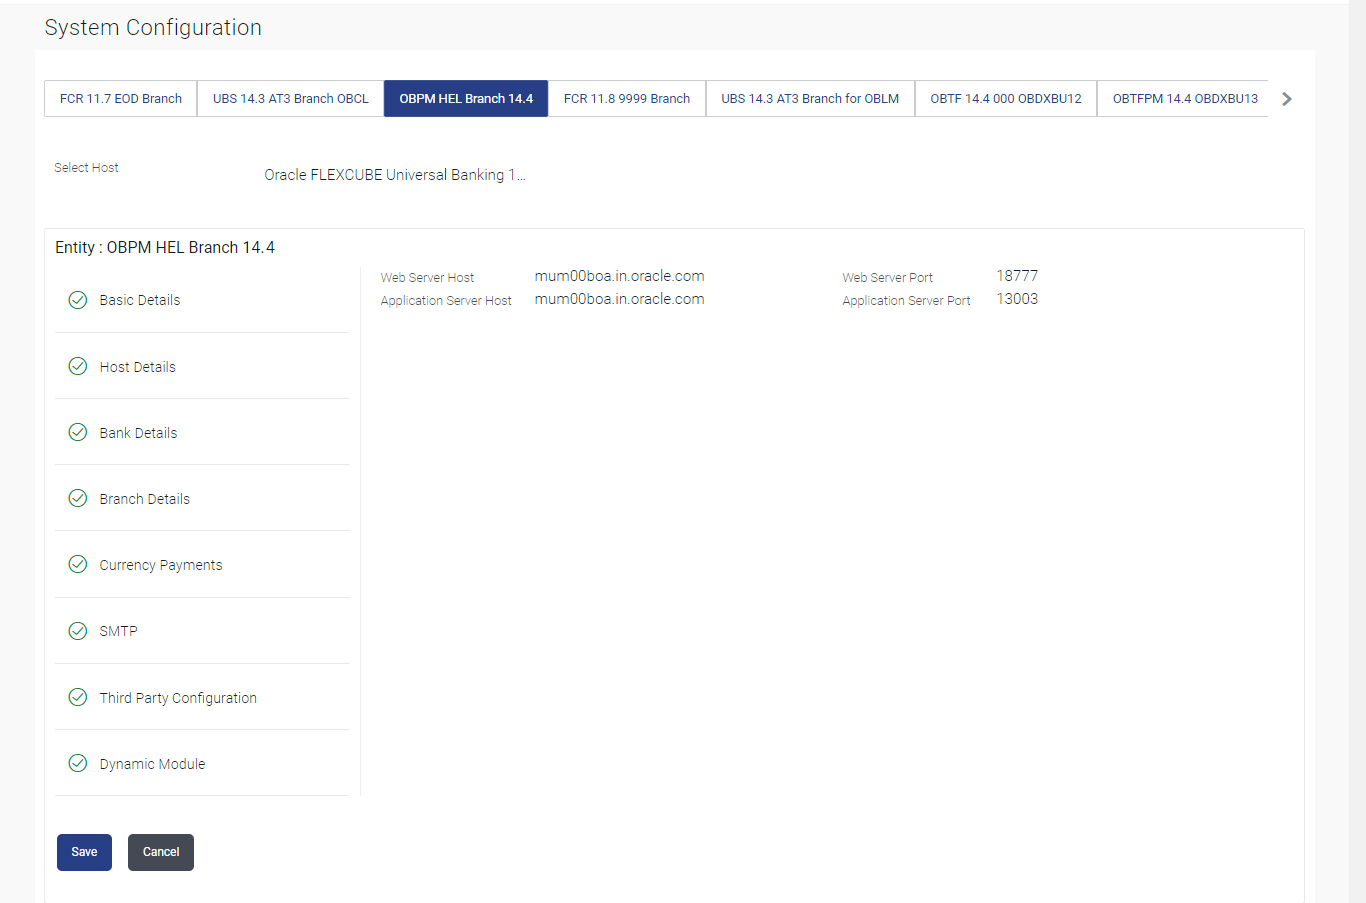Click the Basic Details green checkmark icon
Screen dimensions: 1366x903
click(77, 300)
